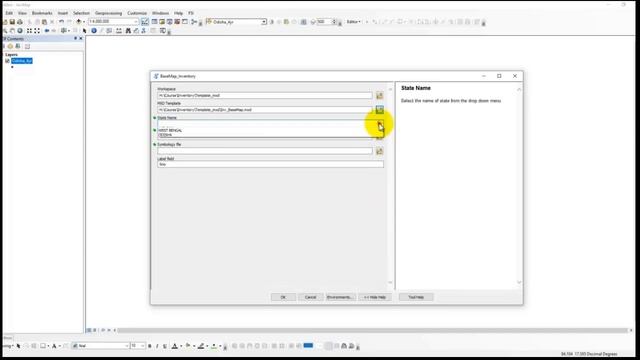The width and height of the screenshot is (640, 360).
Task: Click the Fixed Zoom In icon
Action: (x=29, y=31)
